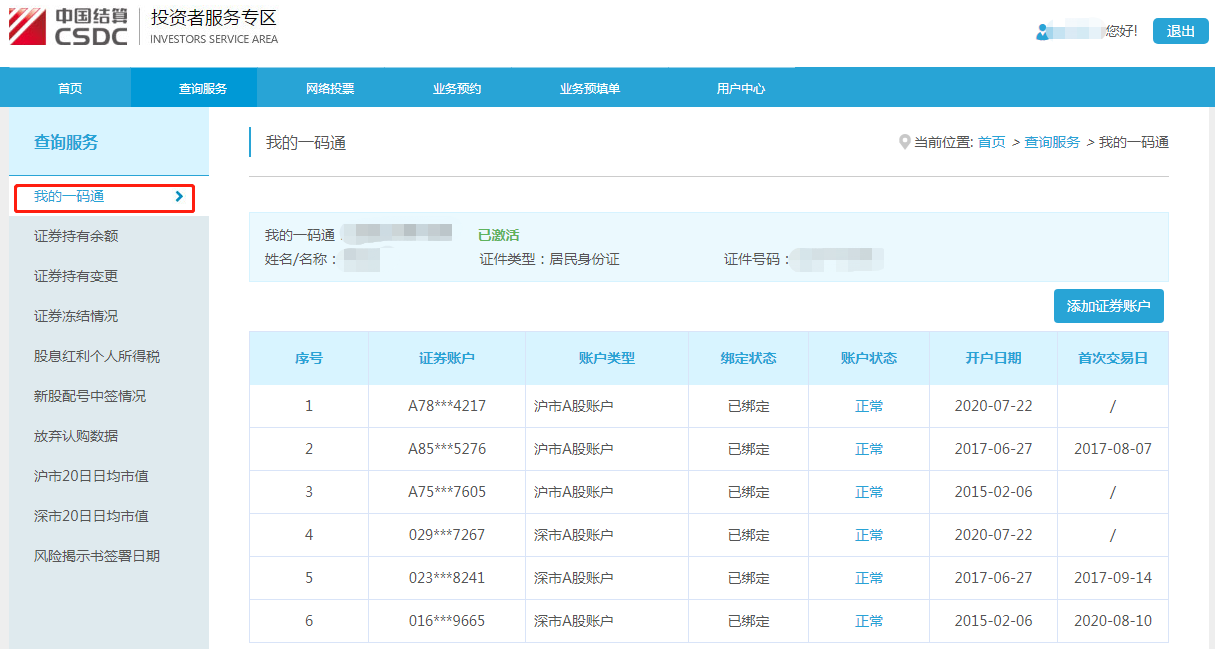Screen dimensions: 1215x649
Task: Switch to the 用户中心 tab
Action: (742, 88)
